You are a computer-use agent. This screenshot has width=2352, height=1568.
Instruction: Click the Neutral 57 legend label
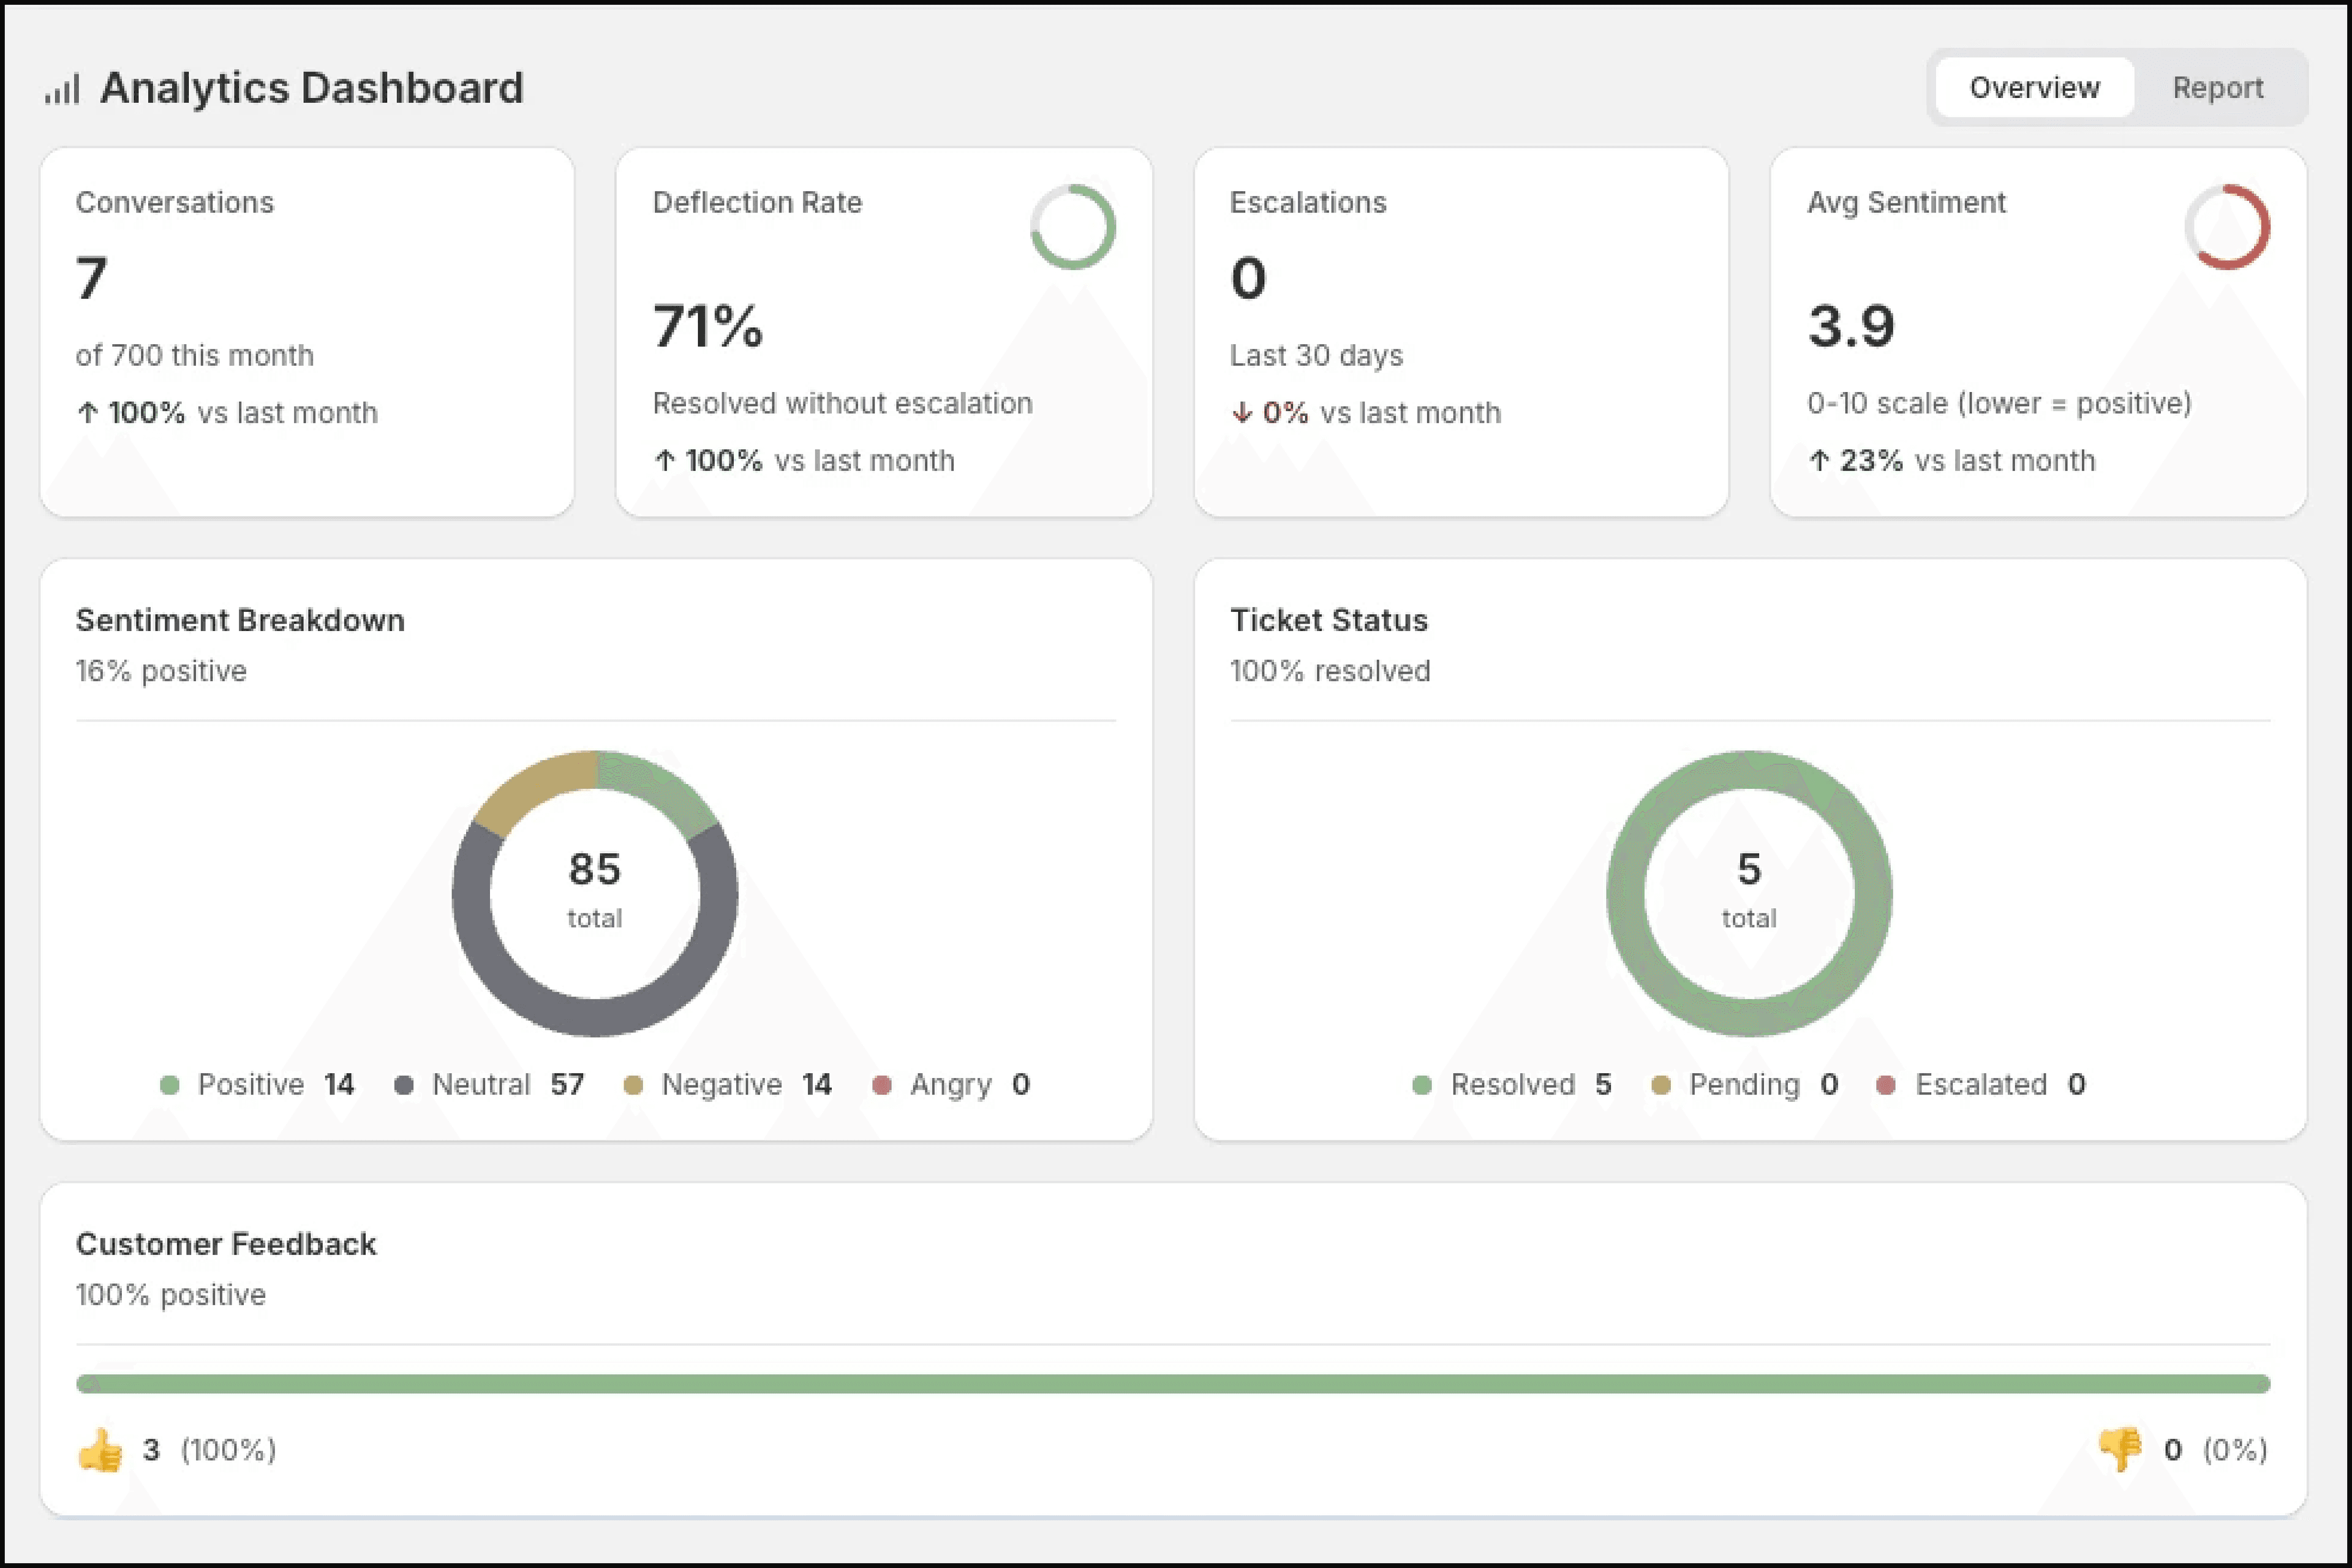click(x=508, y=1085)
